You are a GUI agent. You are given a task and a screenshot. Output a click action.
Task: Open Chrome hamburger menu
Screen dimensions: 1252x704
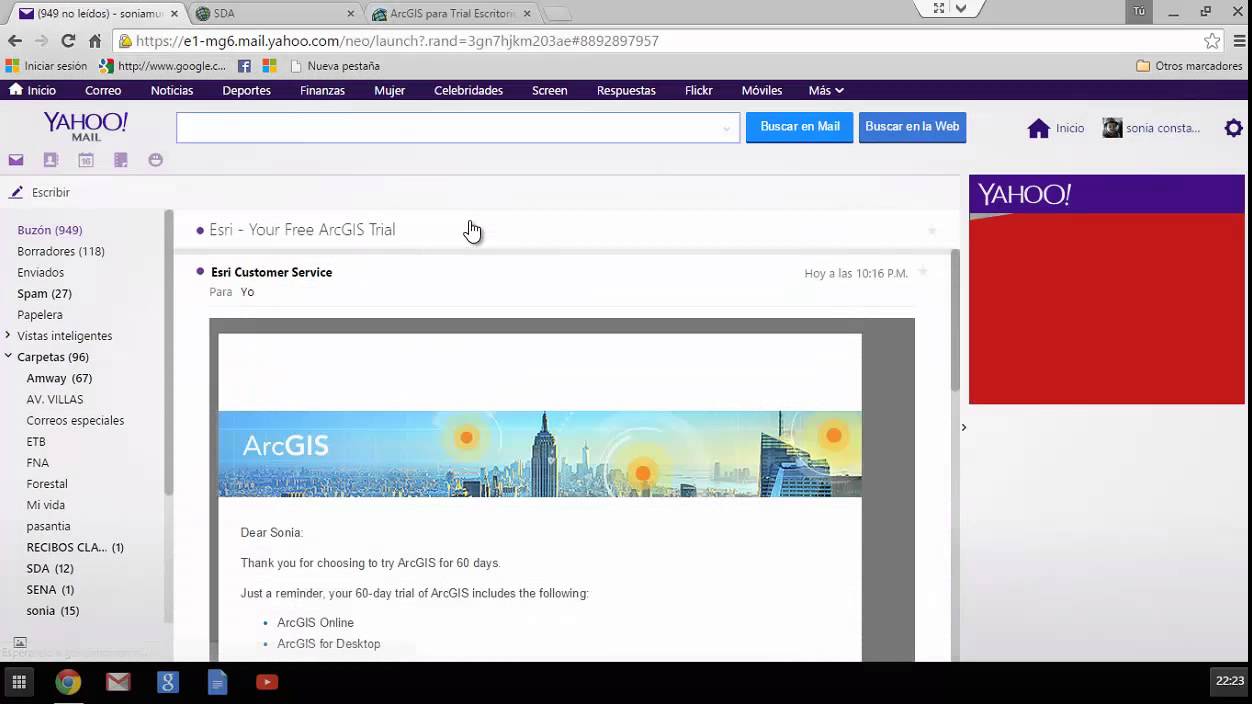pyautogui.click(x=1237, y=41)
